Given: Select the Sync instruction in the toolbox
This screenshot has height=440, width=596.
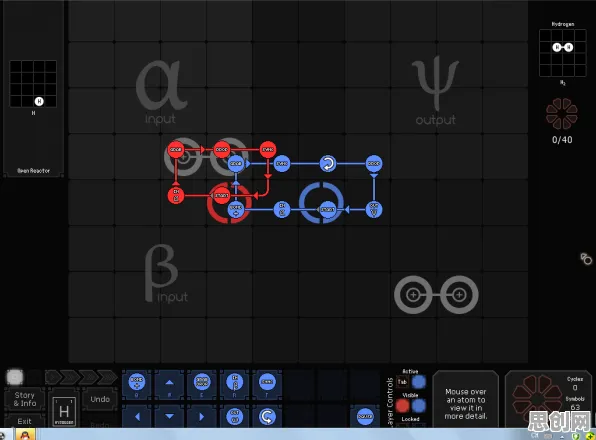Looking at the screenshot, I should 267,382.
